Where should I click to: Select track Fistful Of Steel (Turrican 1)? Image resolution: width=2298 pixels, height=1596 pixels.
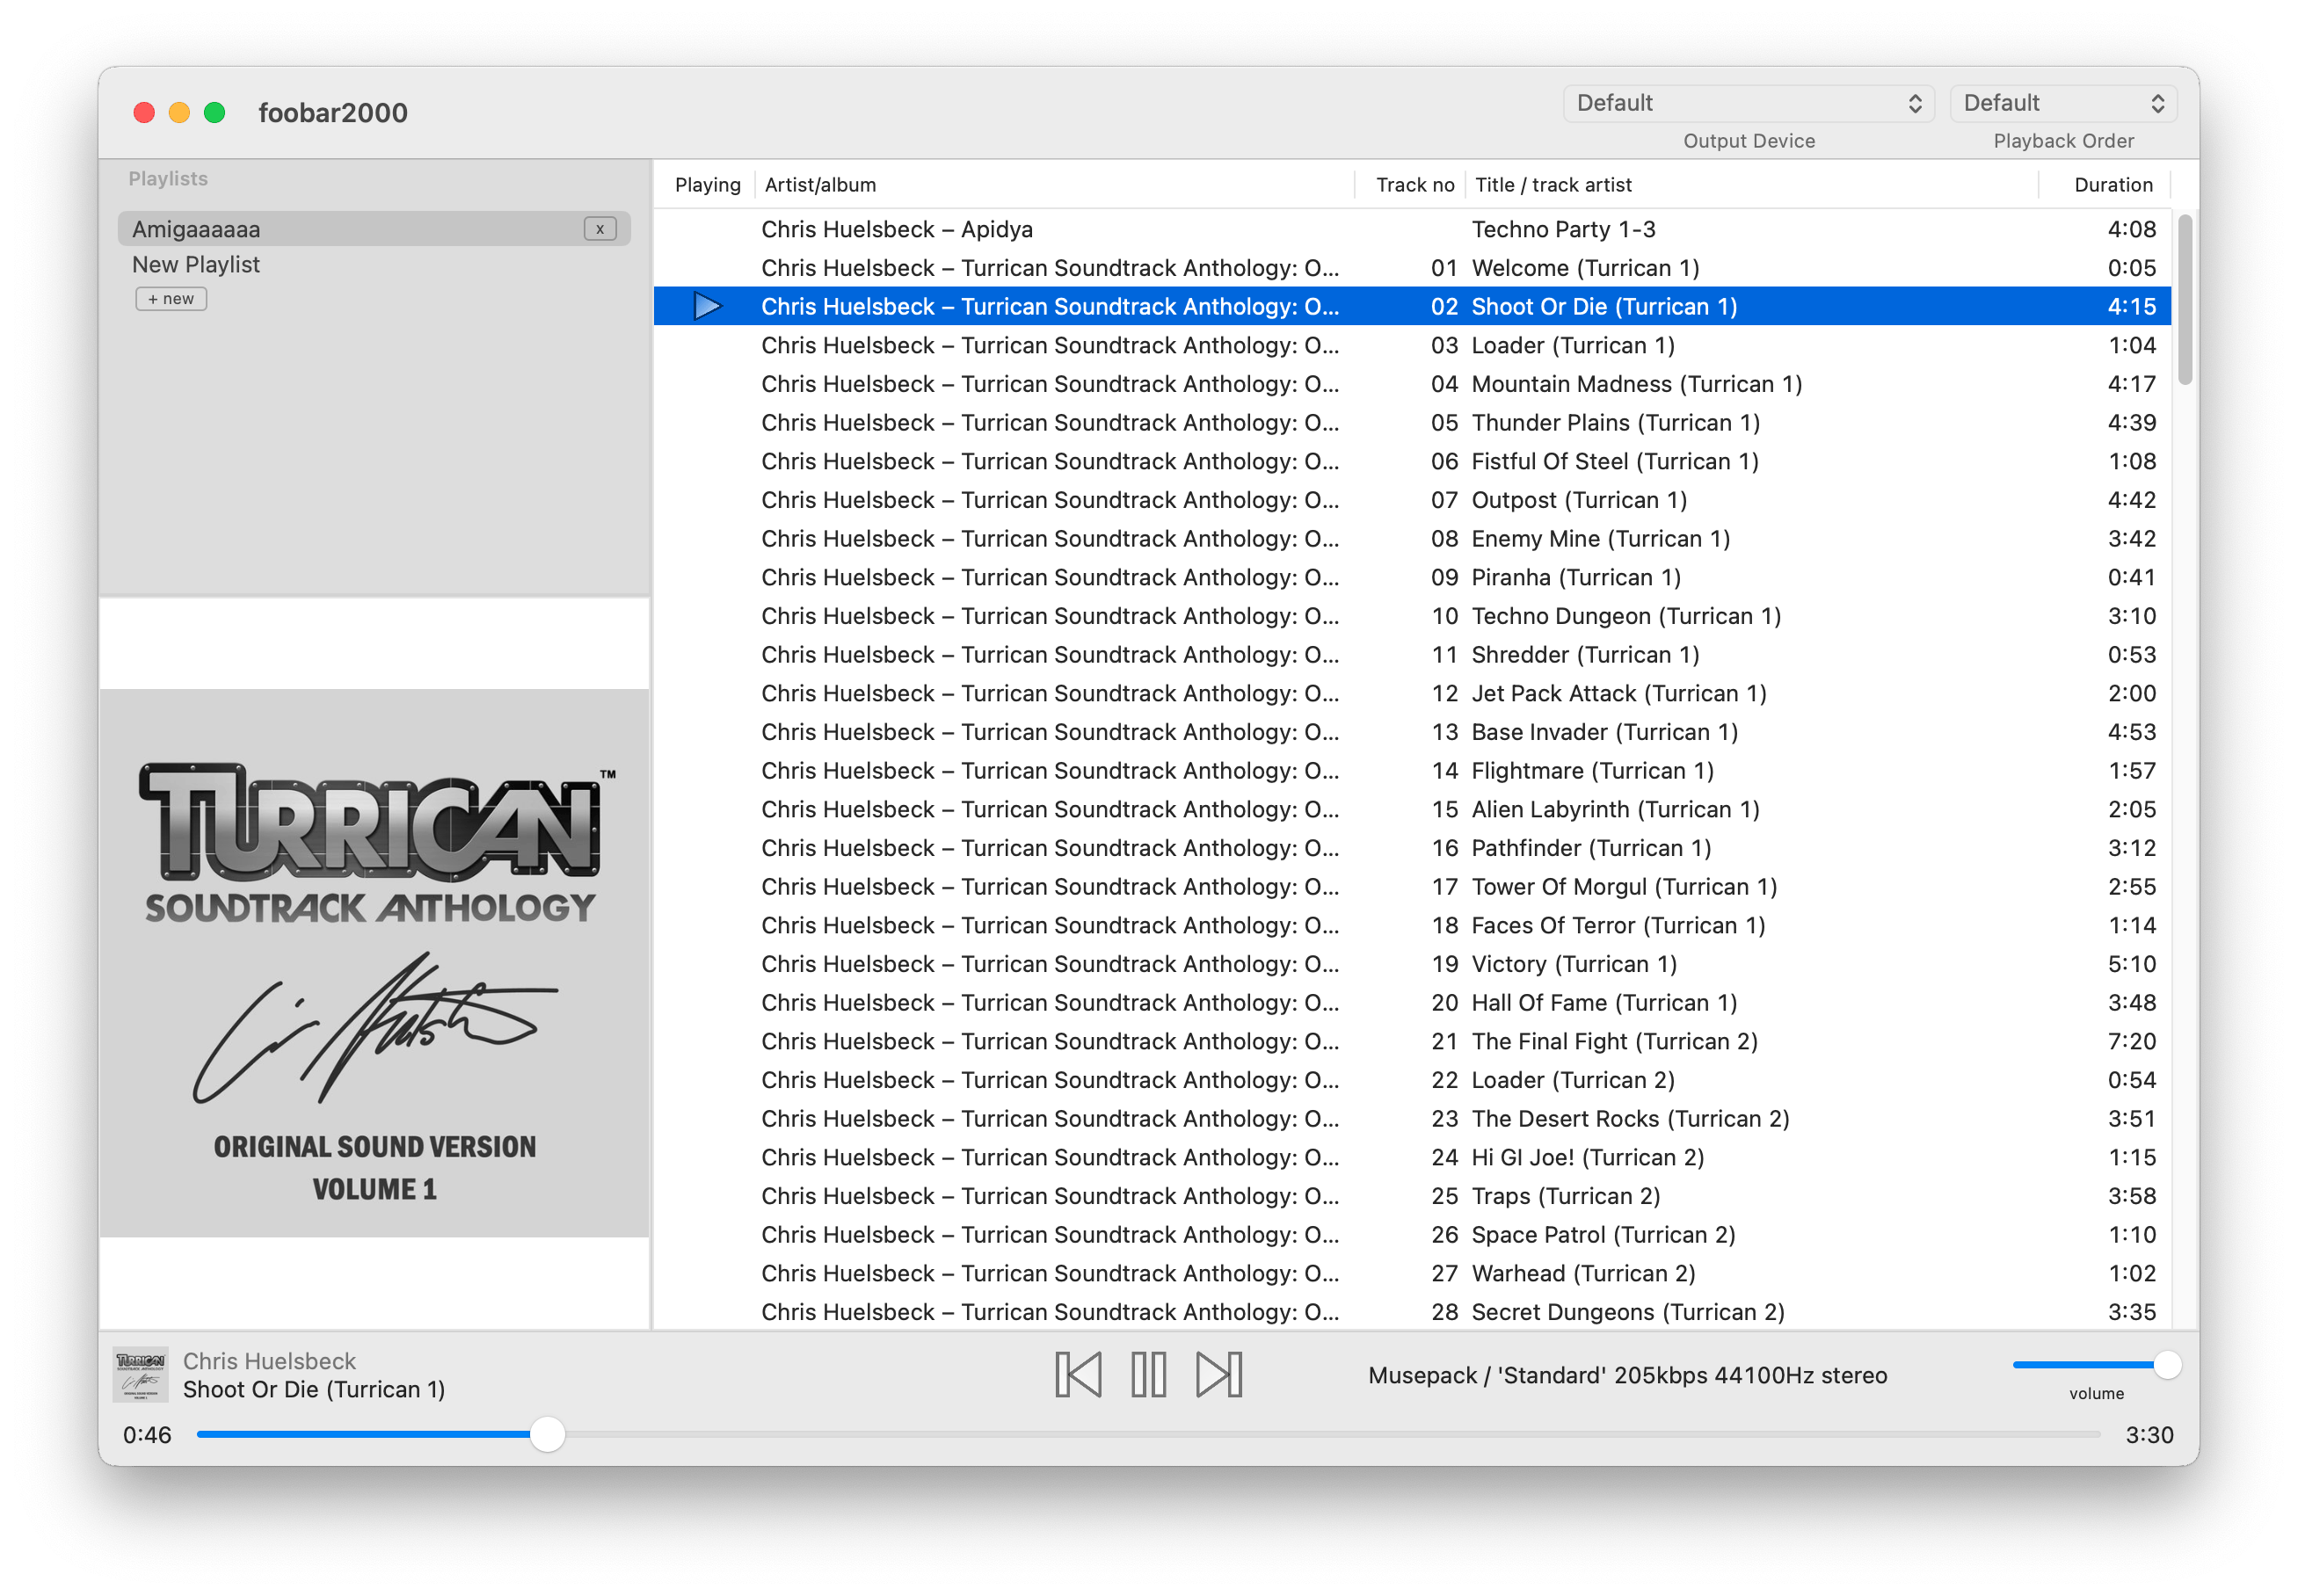click(1412, 461)
